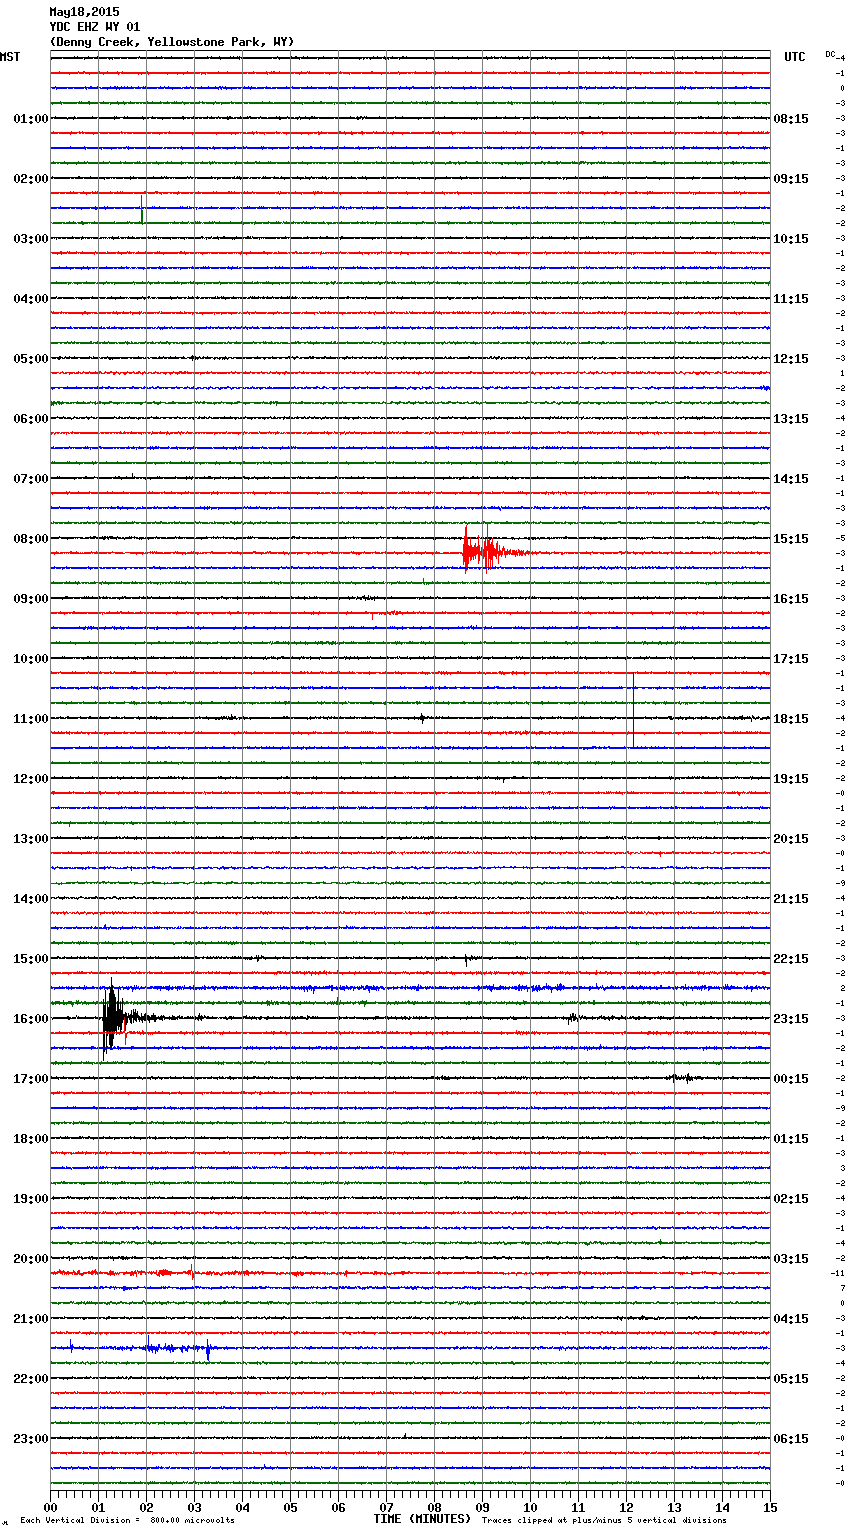
Task: Click minute 00 on the bottom axis
Action: click(50, 1507)
